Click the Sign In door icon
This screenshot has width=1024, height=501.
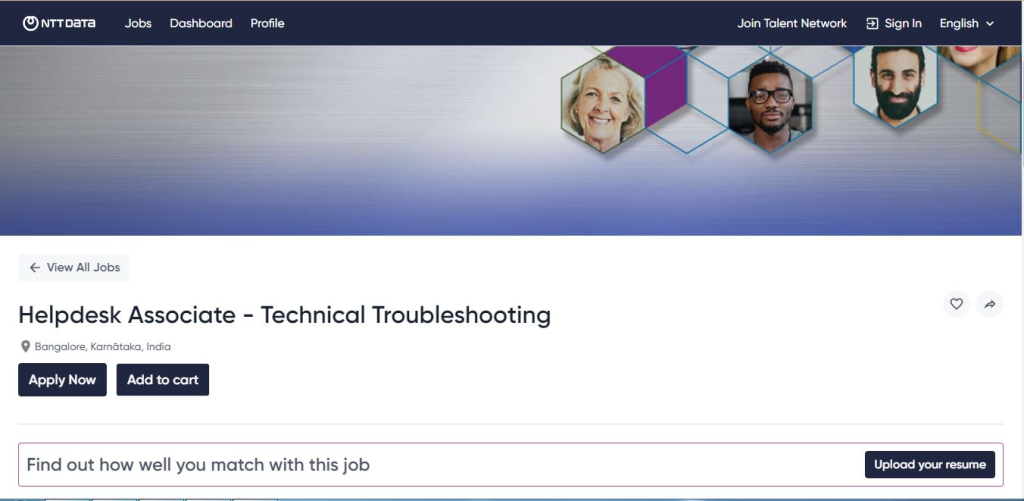pos(872,24)
